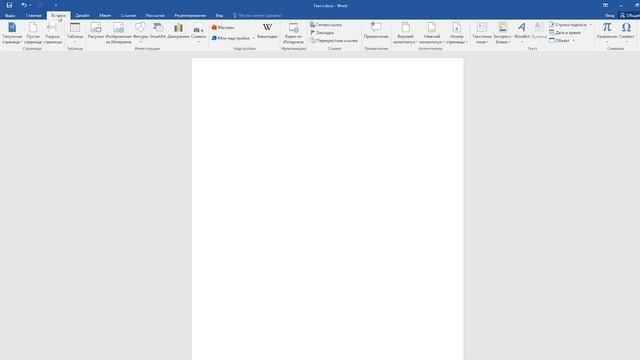Go to the Ссылки tab
The image size is (640, 360).
coord(128,16)
